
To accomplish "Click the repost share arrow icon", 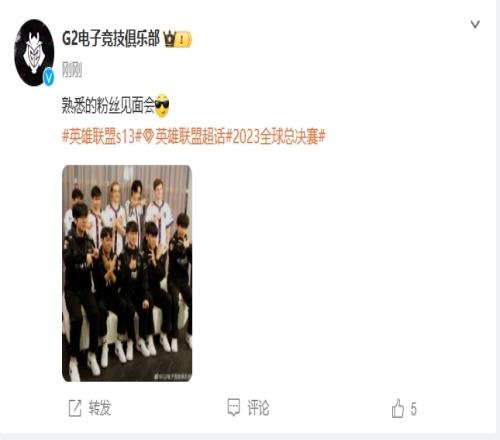I will (x=75, y=408).
